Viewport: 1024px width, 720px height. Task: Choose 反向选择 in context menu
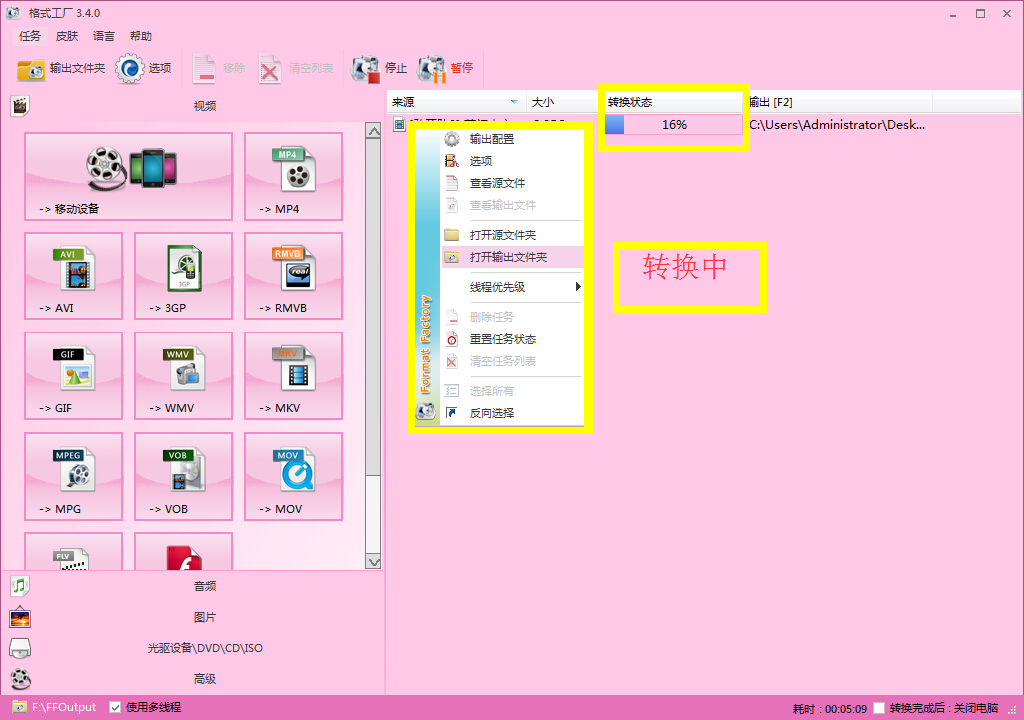point(512,413)
